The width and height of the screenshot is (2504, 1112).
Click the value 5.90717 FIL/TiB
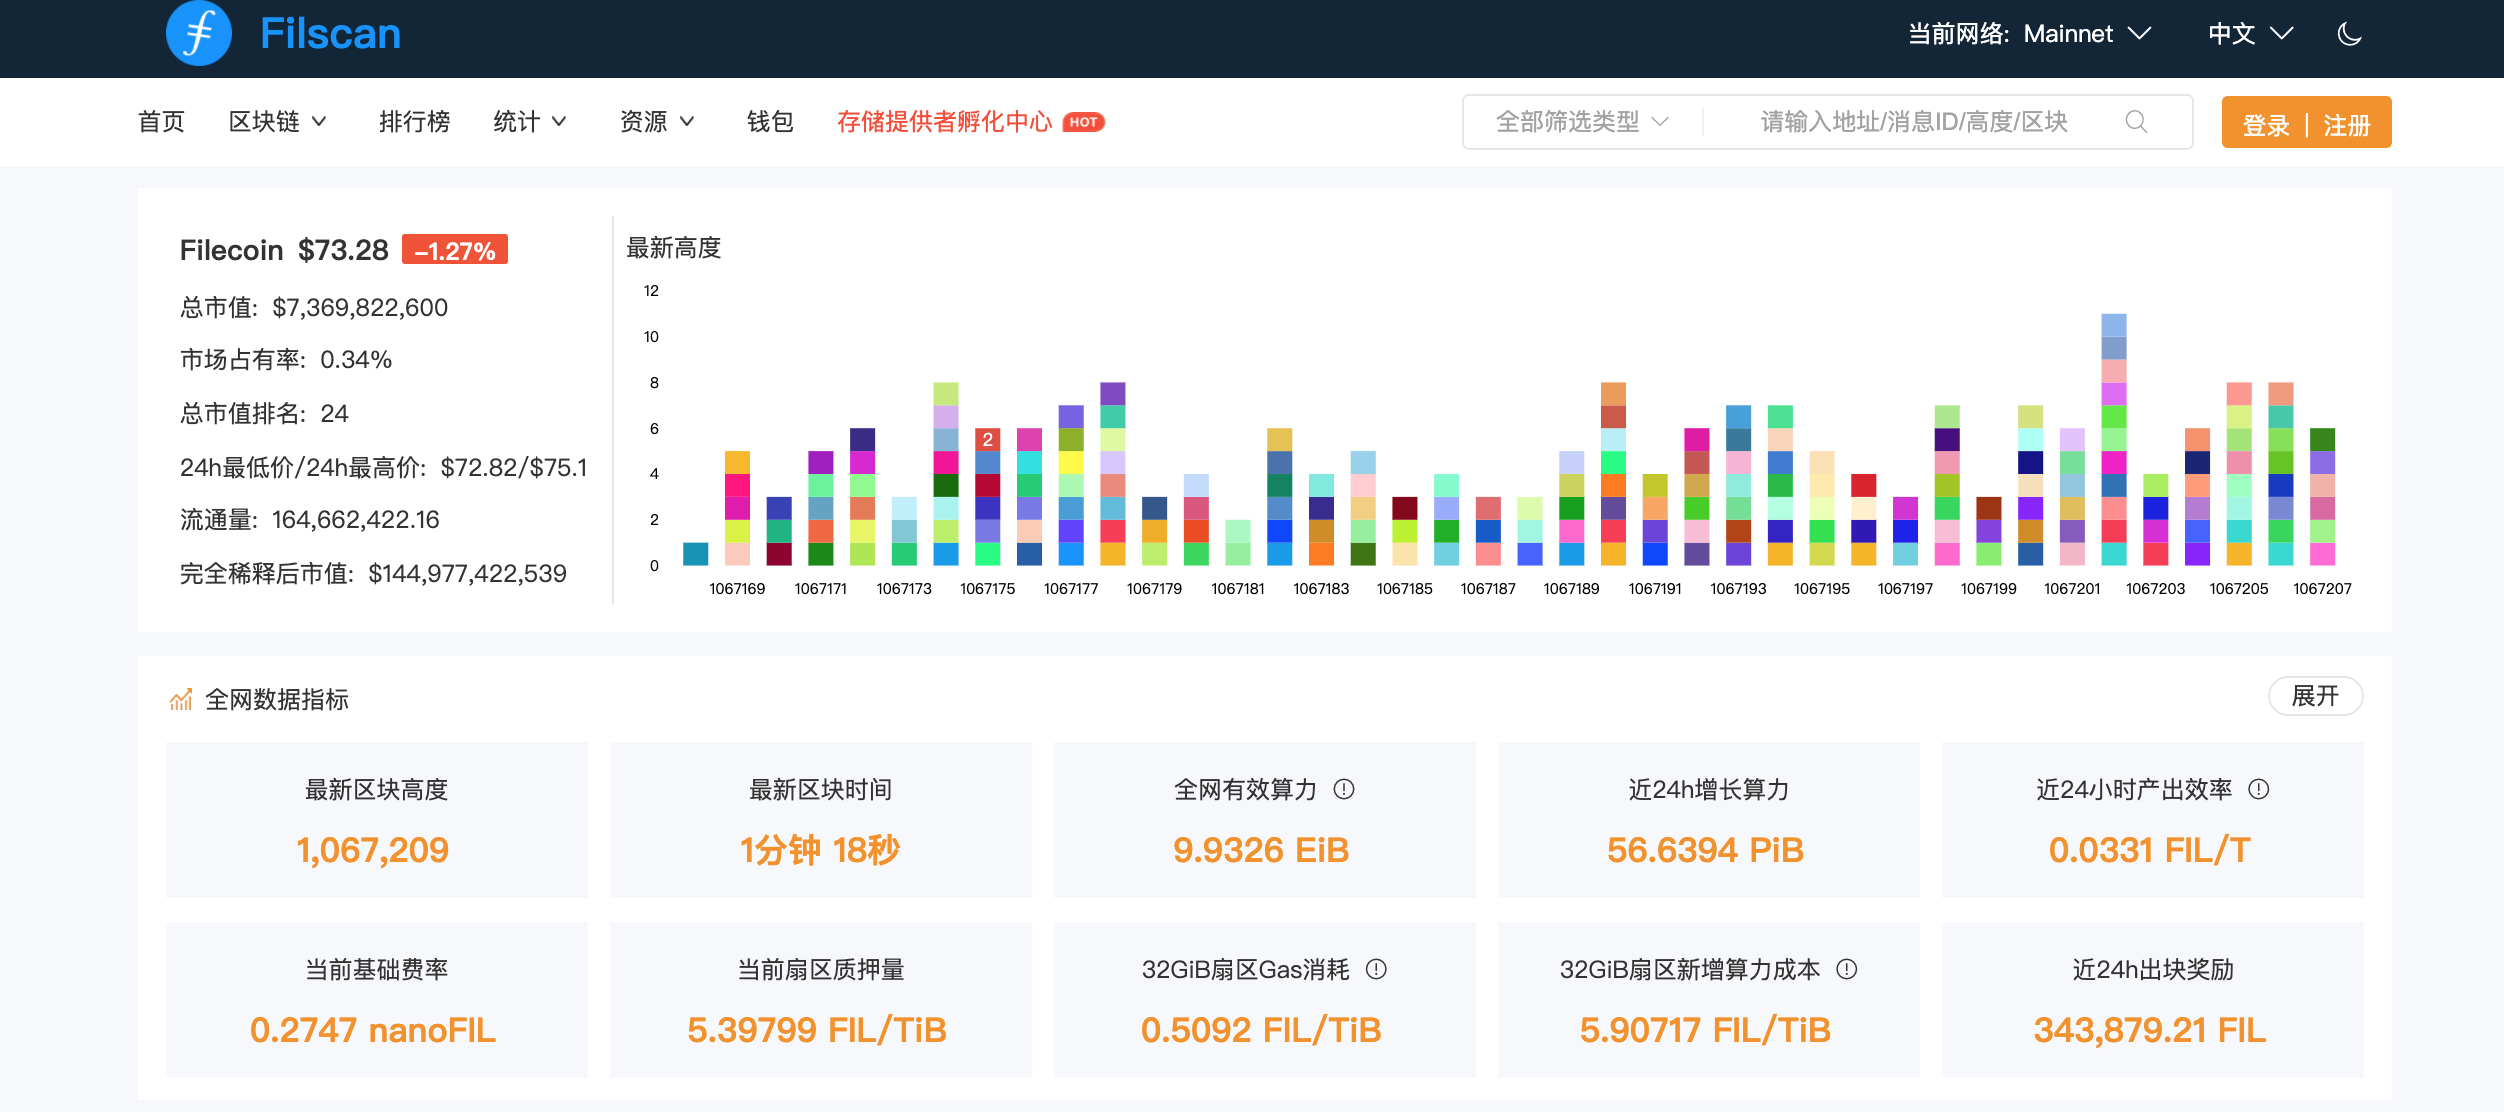pyautogui.click(x=1705, y=1030)
